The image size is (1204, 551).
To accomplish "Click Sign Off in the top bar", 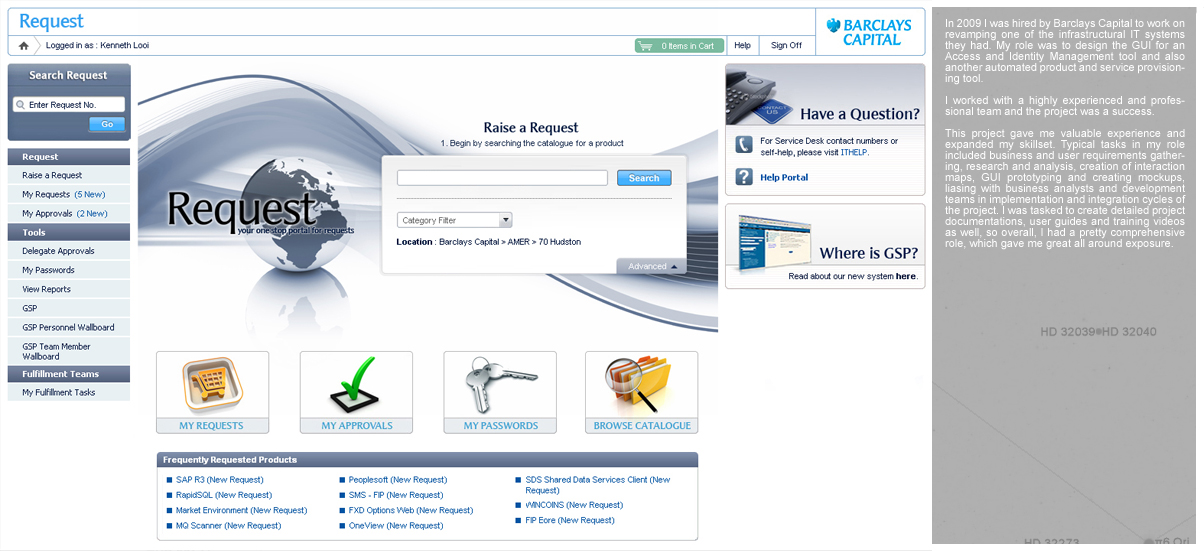I will point(786,46).
